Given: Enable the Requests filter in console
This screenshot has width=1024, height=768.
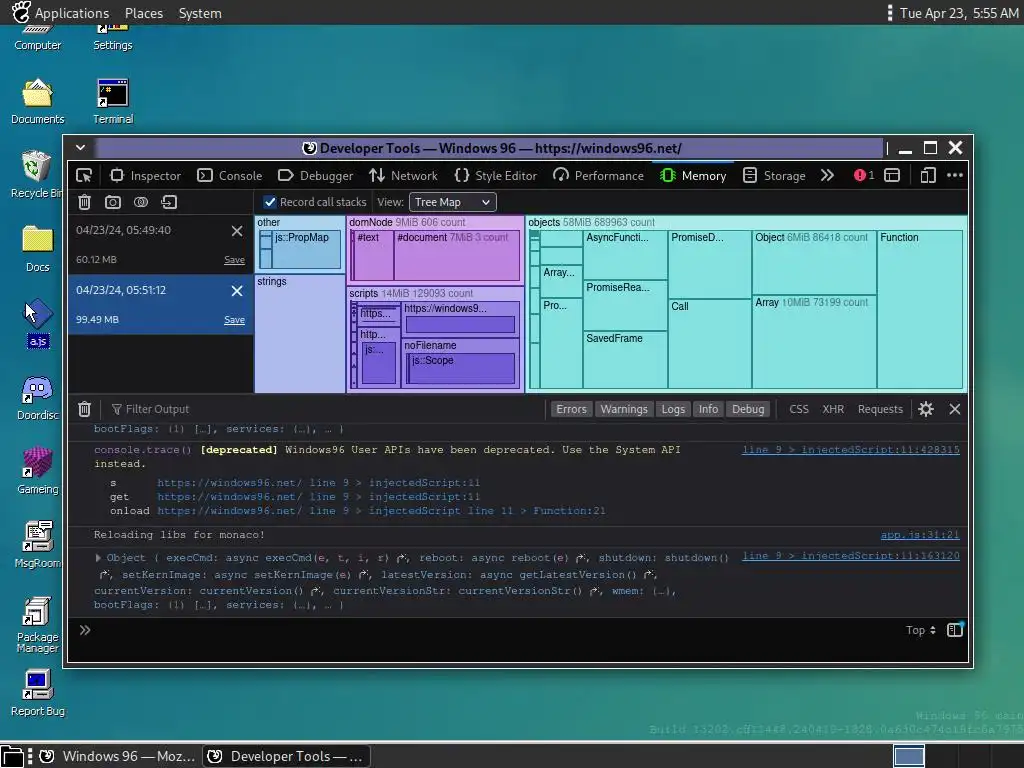Looking at the screenshot, I should tap(880, 409).
